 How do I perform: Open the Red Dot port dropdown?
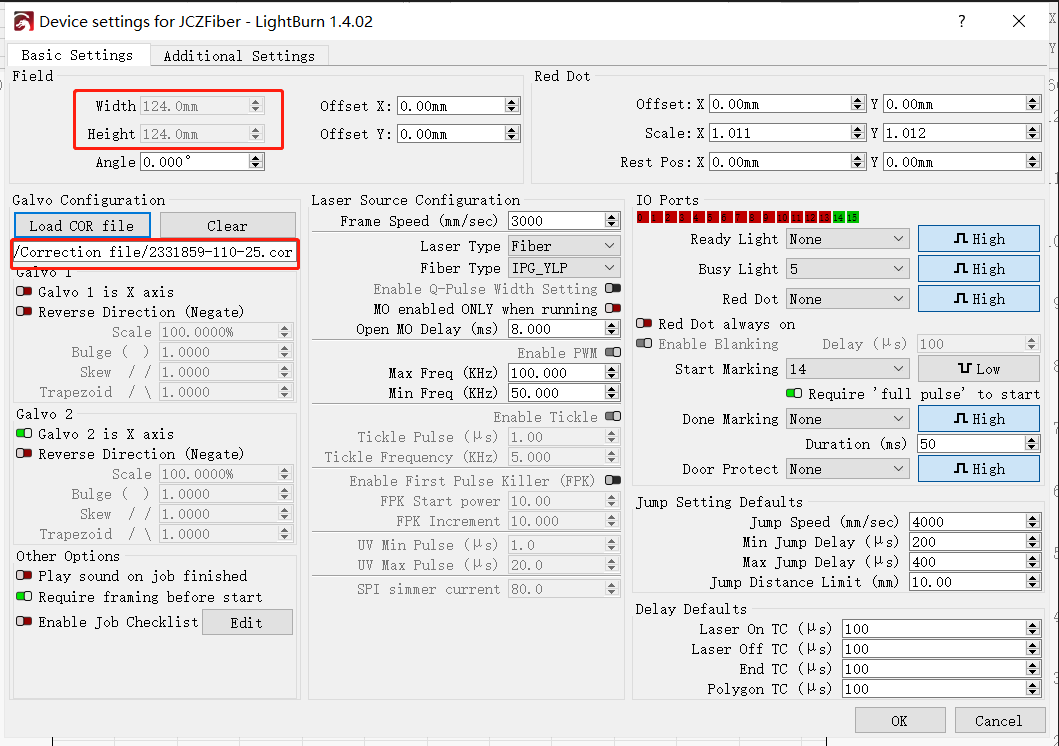pos(847,299)
